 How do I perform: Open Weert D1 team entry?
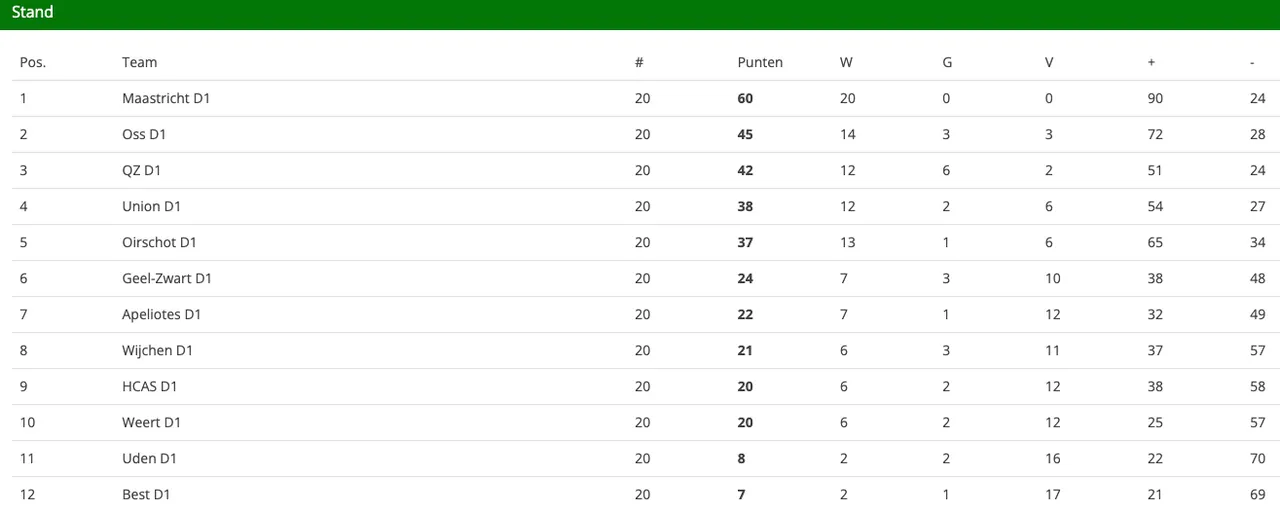[x=151, y=422]
